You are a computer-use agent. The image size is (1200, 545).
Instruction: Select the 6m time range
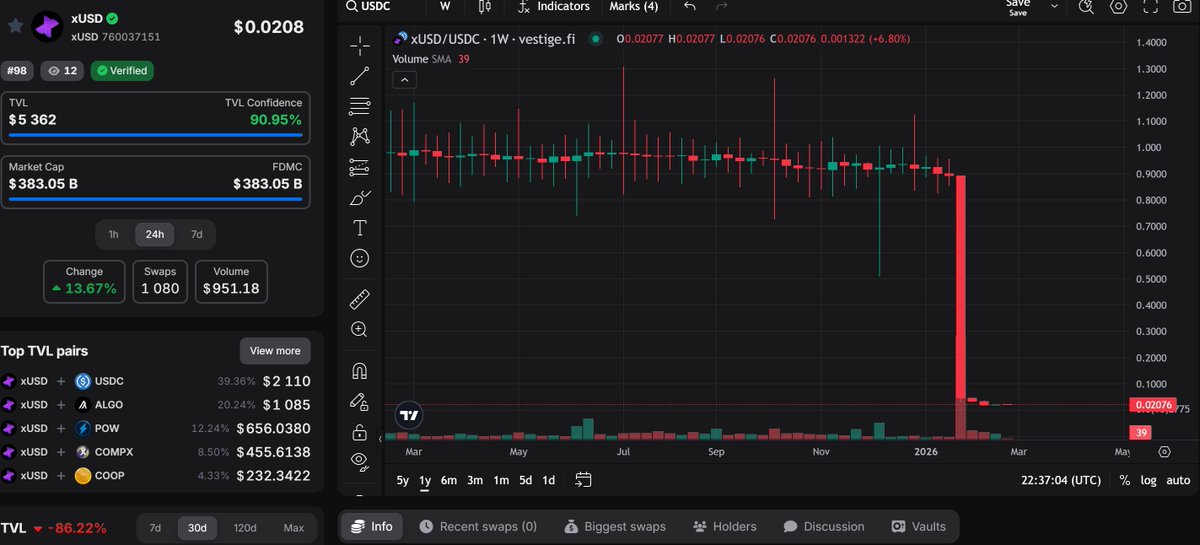pos(449,480)
